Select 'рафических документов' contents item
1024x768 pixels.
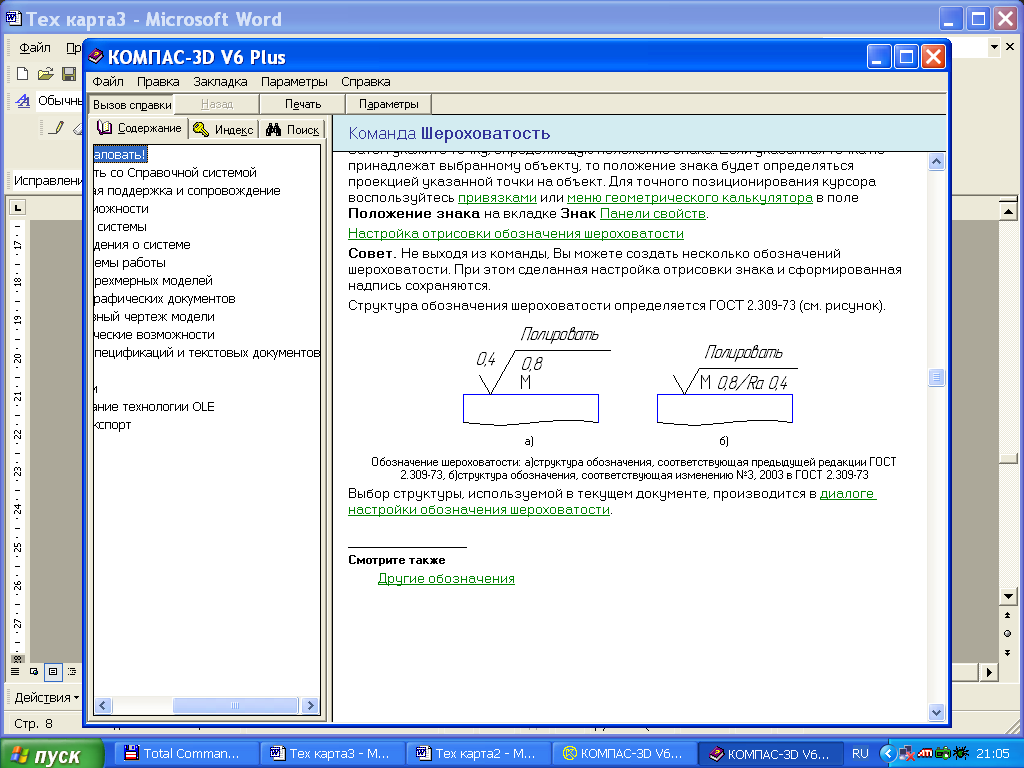165,299
